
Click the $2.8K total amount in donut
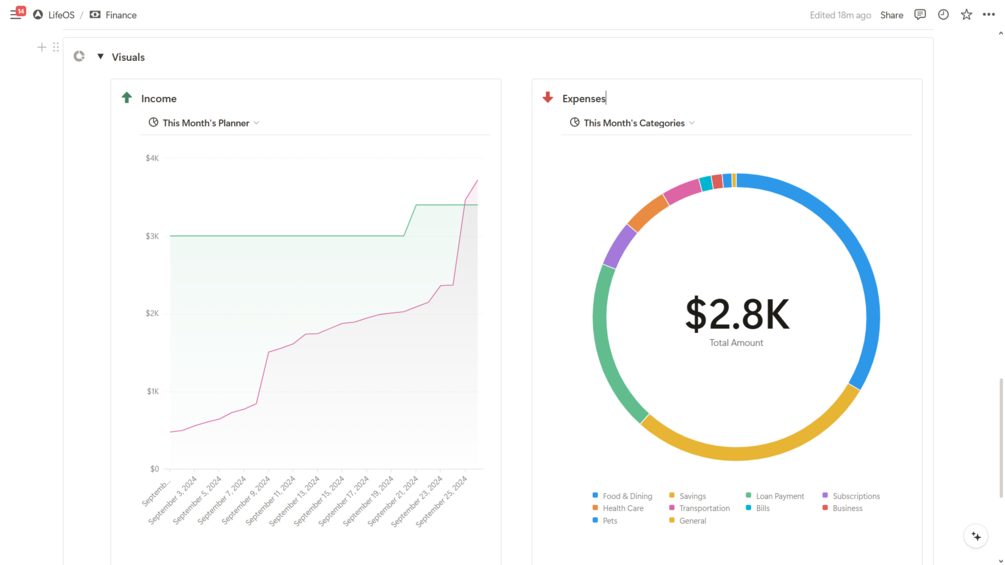point(736,314)
